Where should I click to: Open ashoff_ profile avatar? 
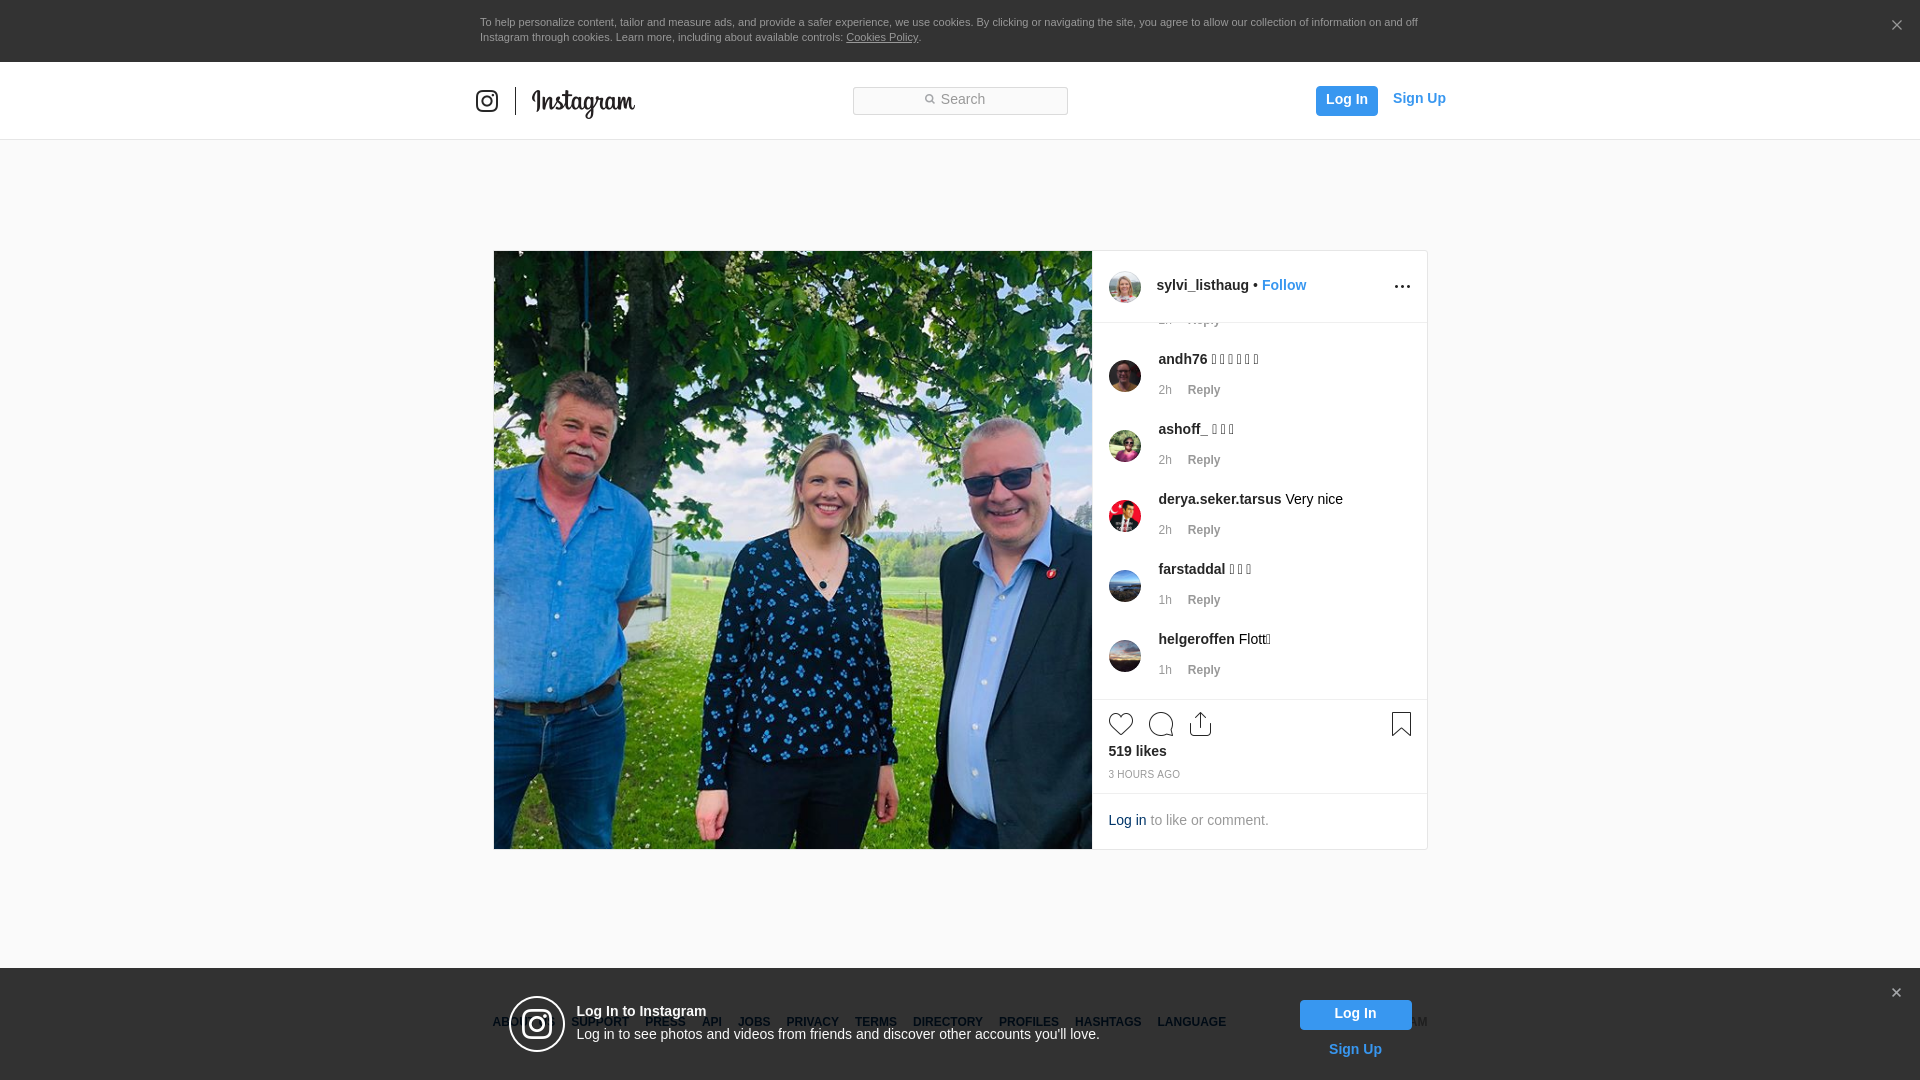pos(1125,446)
